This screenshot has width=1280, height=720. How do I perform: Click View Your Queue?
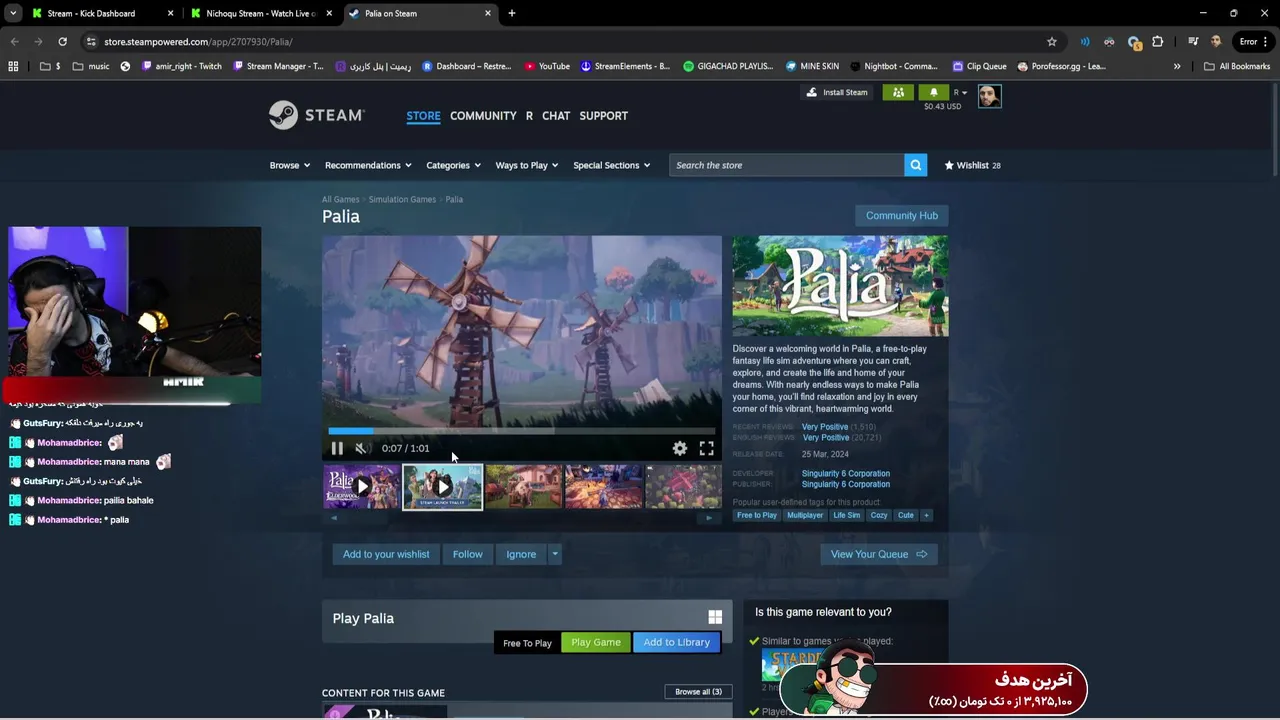(878, 554)
